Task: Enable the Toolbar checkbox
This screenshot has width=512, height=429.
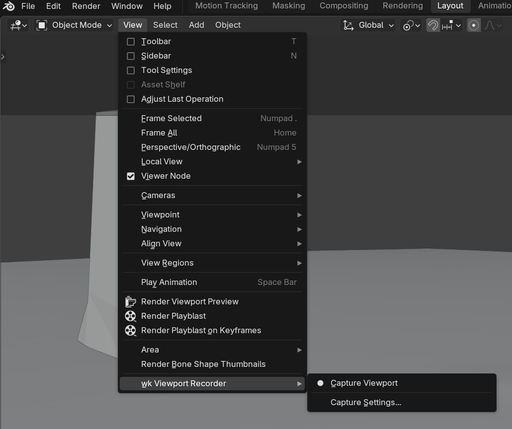Action: click(131, 42)
